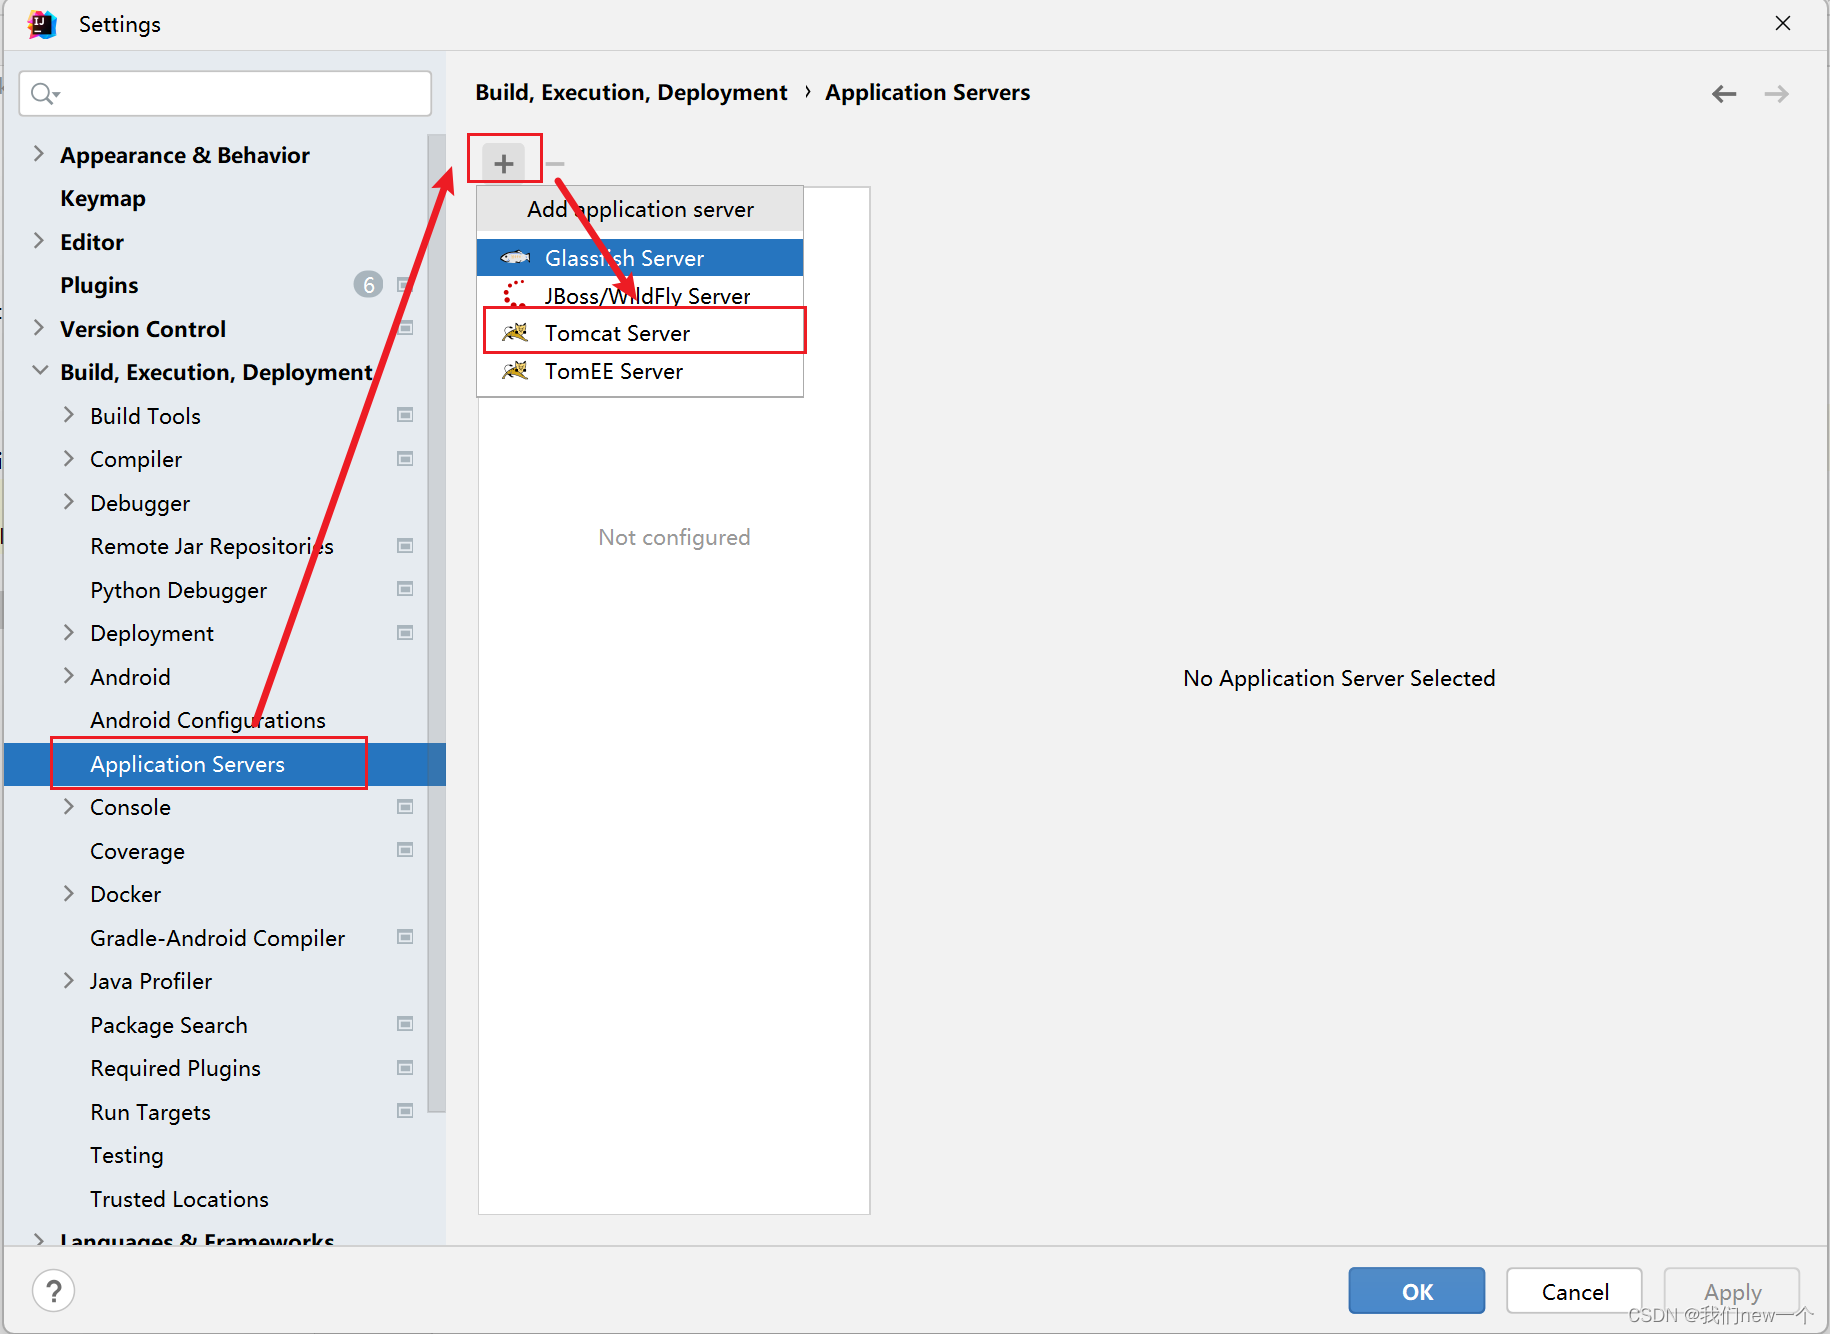Select Python Debugger in the tree
The image size is (1830, 1334).
point(179,590)
